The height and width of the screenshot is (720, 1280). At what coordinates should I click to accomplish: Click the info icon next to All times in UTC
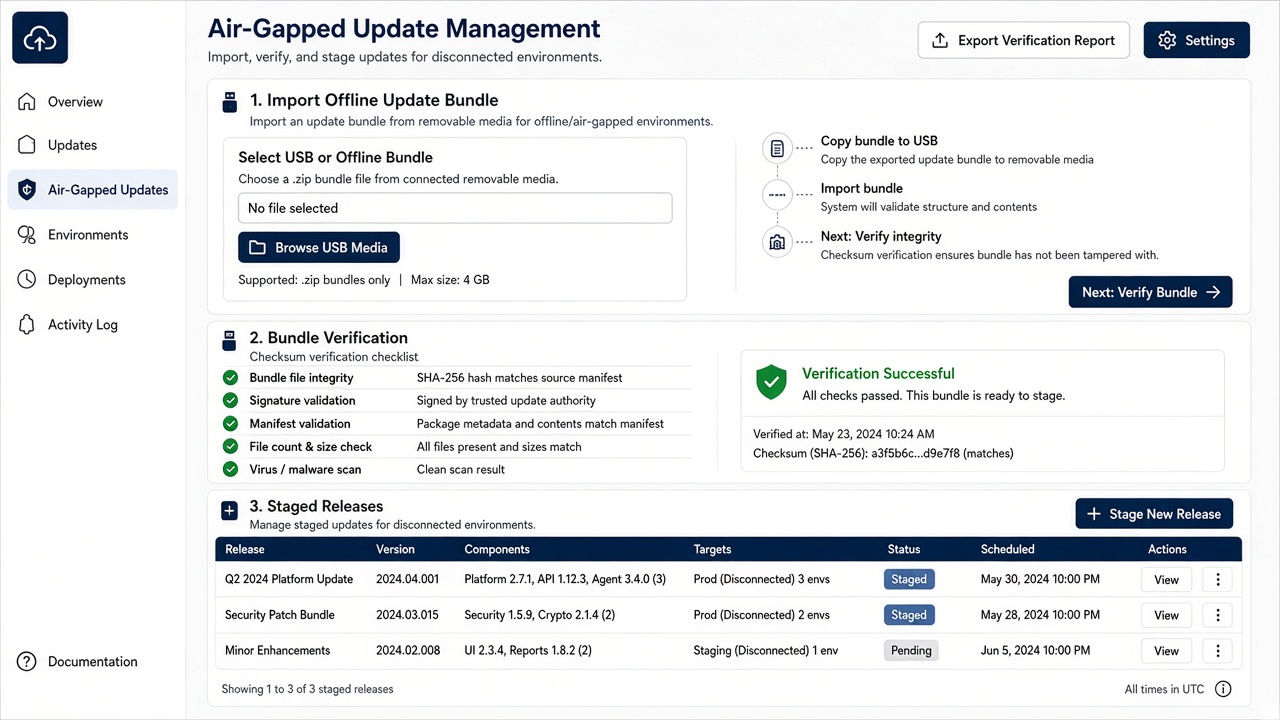click(x=1223, y=689)
